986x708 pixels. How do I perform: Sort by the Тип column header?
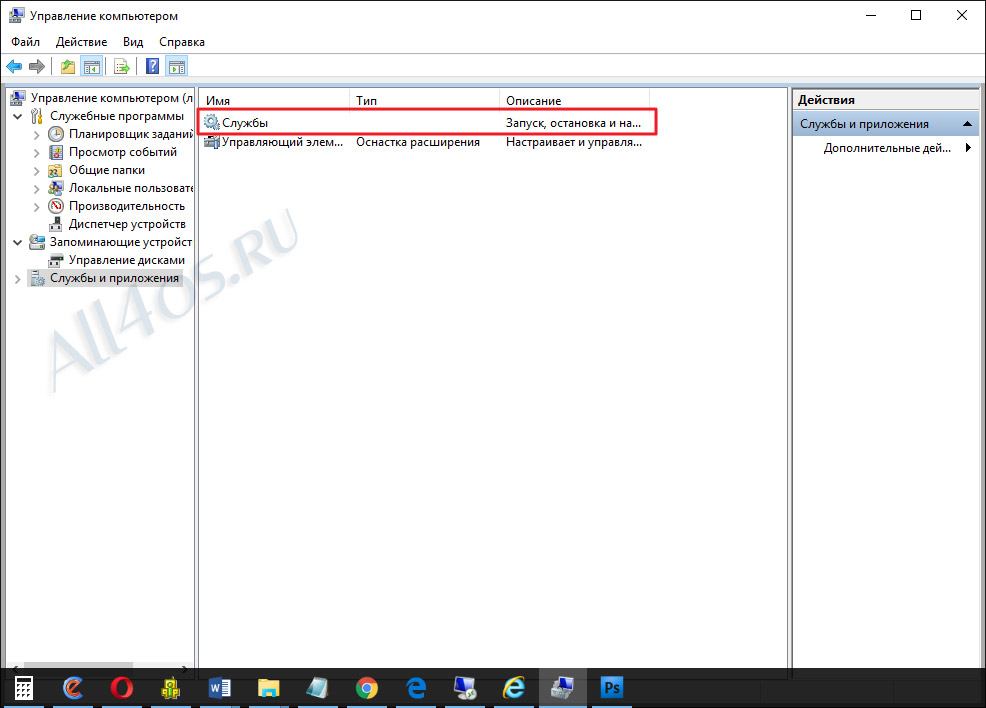(x=424, y=101)
